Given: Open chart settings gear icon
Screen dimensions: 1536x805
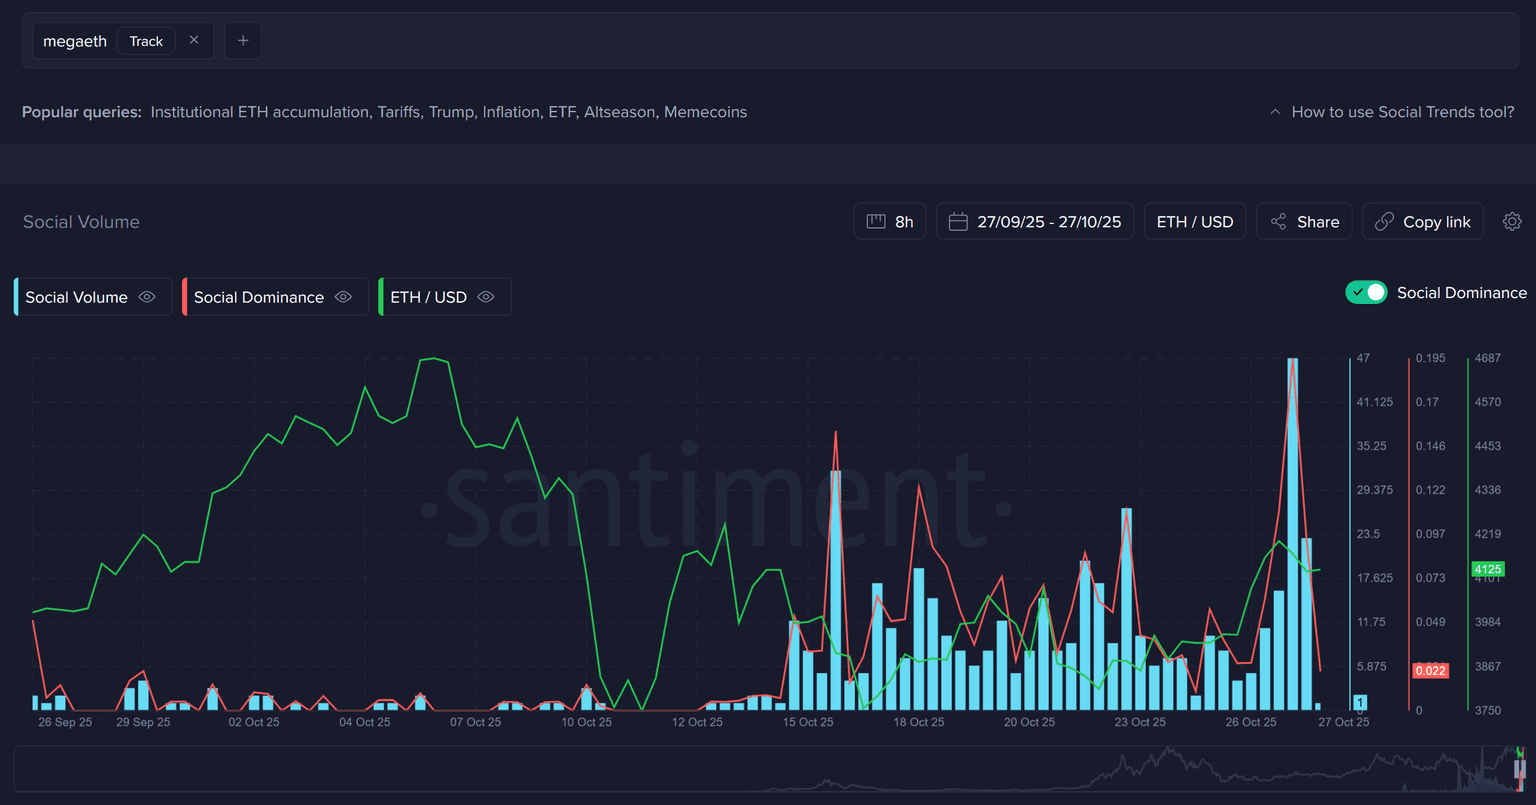Looking at the screenshot, I should point(1512,222).
